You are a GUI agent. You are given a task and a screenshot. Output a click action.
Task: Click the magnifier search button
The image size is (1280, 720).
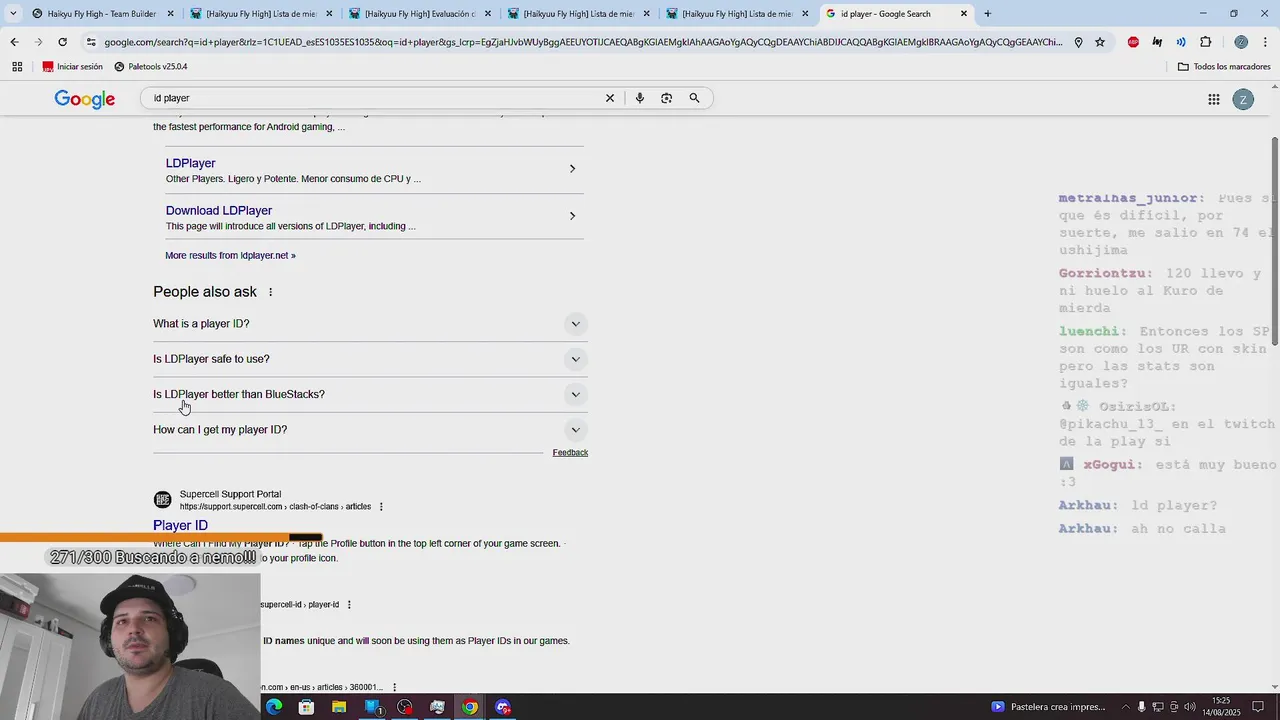694,98
